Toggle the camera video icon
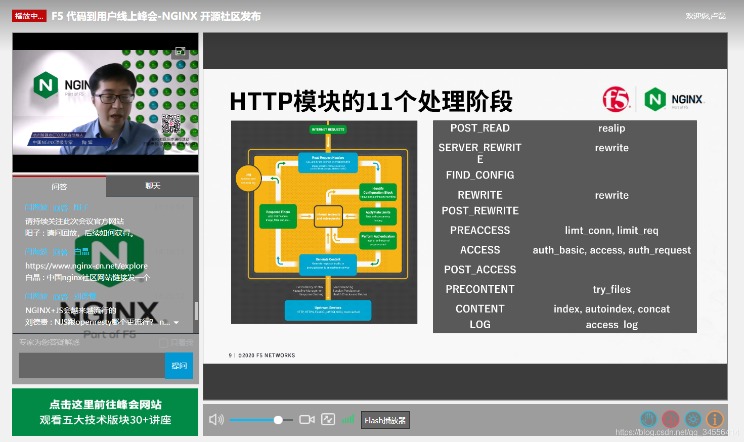Viewport: 744px width, 442px height. click(x=307, y=420)
